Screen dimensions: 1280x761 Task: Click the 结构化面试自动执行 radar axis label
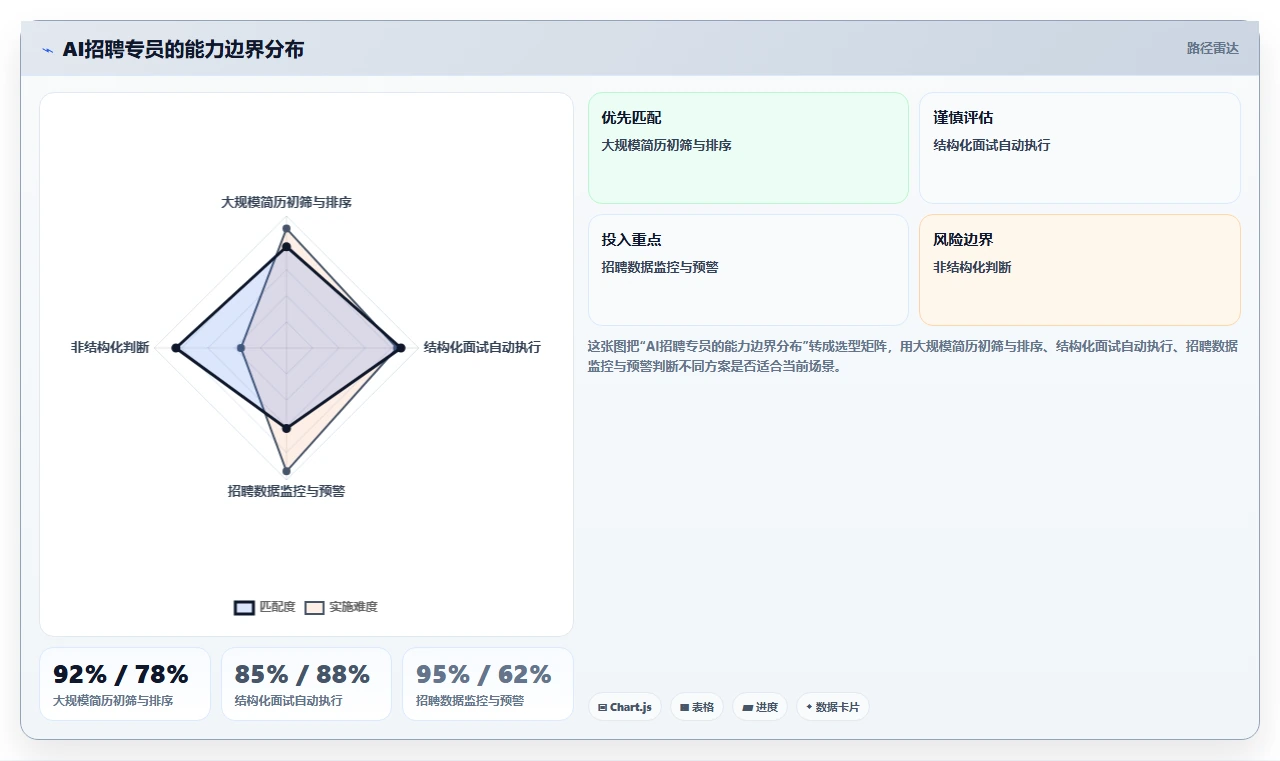point(482,347)
